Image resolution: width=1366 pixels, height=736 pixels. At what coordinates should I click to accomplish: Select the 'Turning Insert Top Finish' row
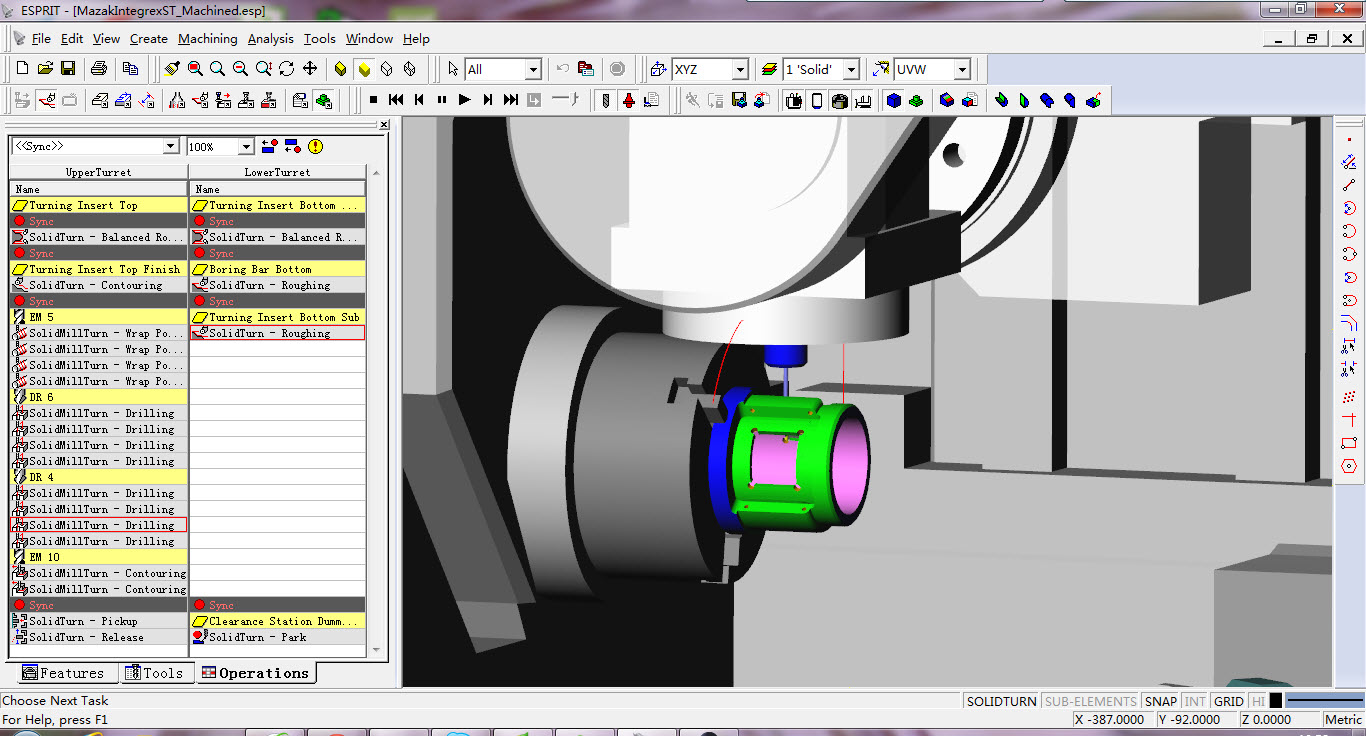98,269
